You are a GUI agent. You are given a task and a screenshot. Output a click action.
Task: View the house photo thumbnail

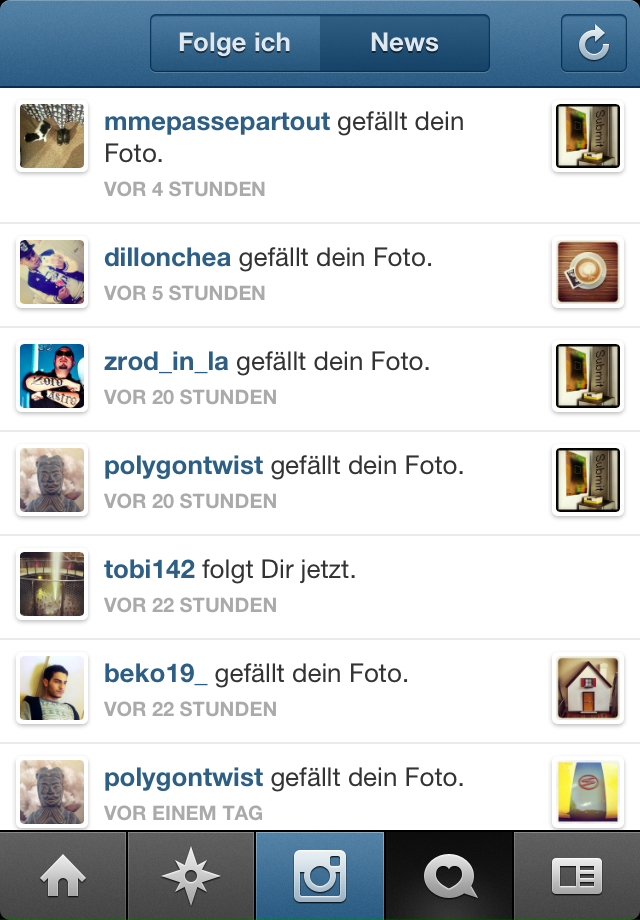[588, 688]
